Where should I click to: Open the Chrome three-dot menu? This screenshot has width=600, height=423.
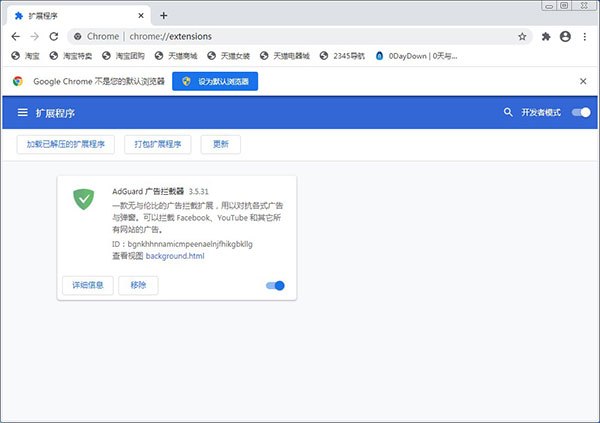click(584, 36)
